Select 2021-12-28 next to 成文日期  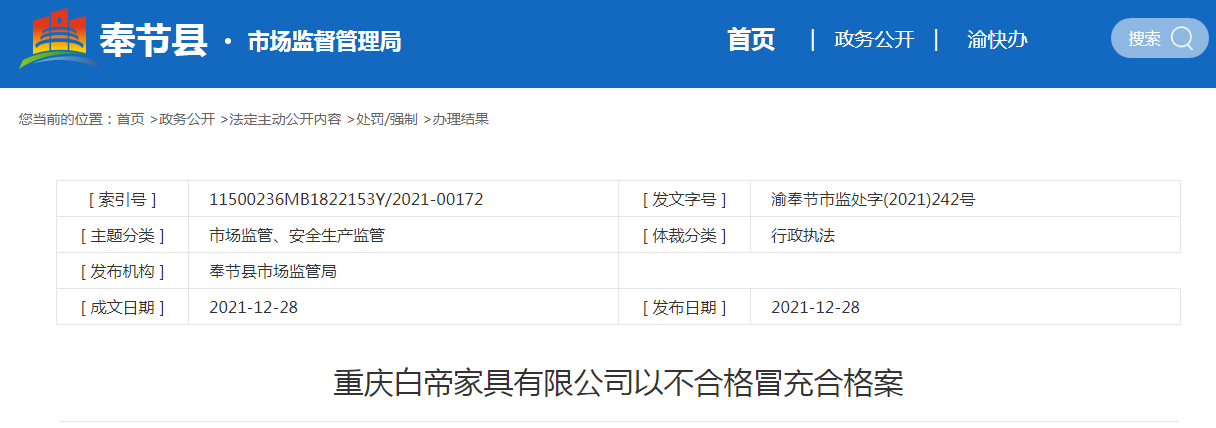click(253, 307)
